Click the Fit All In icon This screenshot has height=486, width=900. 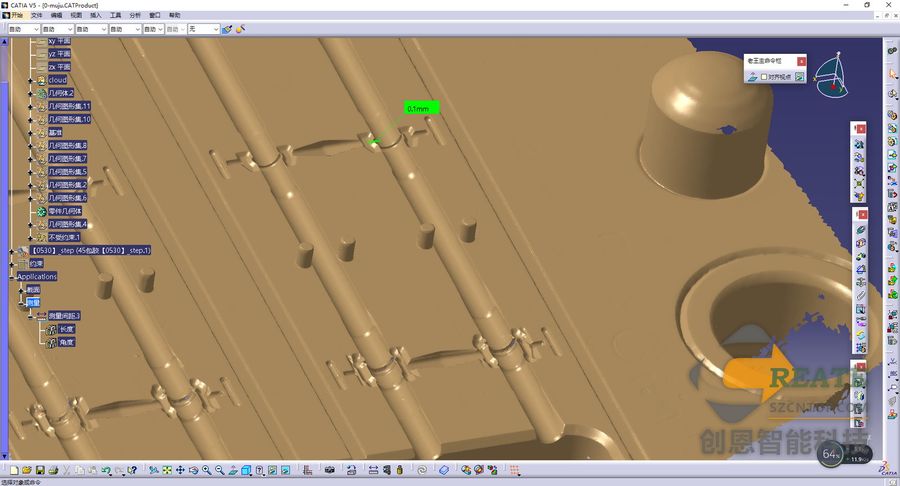167,470
